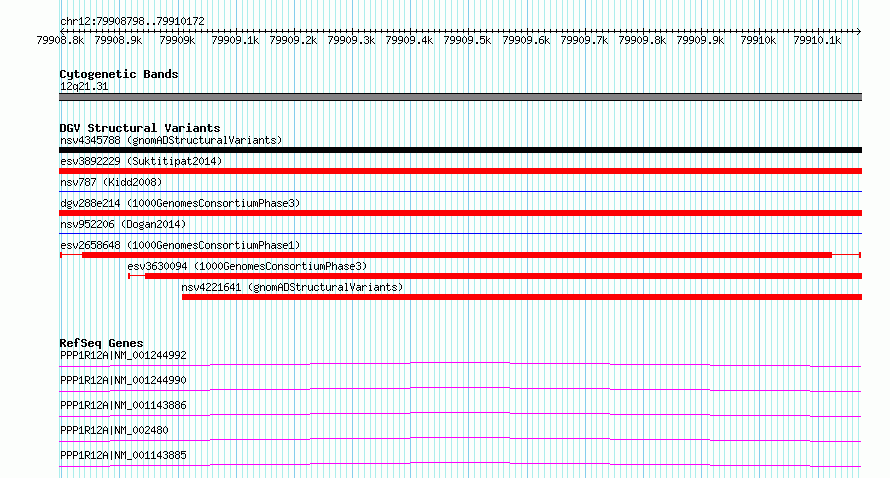This screenshot has height=478, width=890.
Task: Open variant esv3892229 Suktitipat2014 label
Action: click(141, 161)
